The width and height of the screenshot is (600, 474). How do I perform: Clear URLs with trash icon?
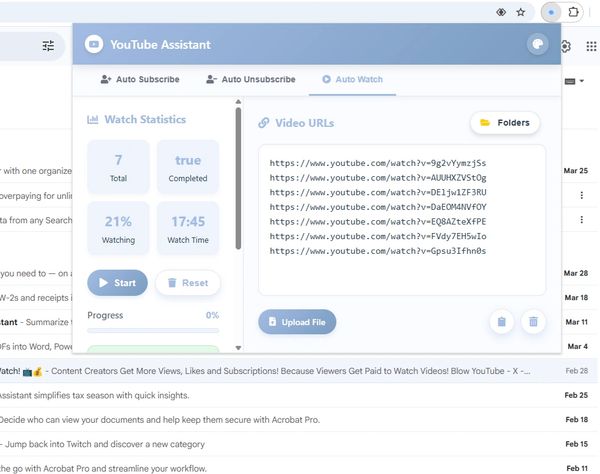[x=533, y=322]
